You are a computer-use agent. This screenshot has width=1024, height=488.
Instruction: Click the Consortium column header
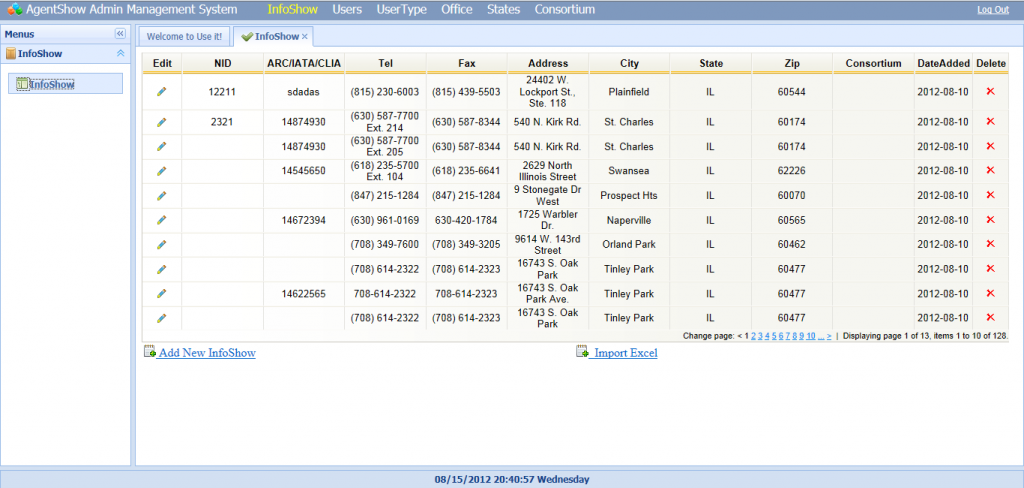pos(874,63)
